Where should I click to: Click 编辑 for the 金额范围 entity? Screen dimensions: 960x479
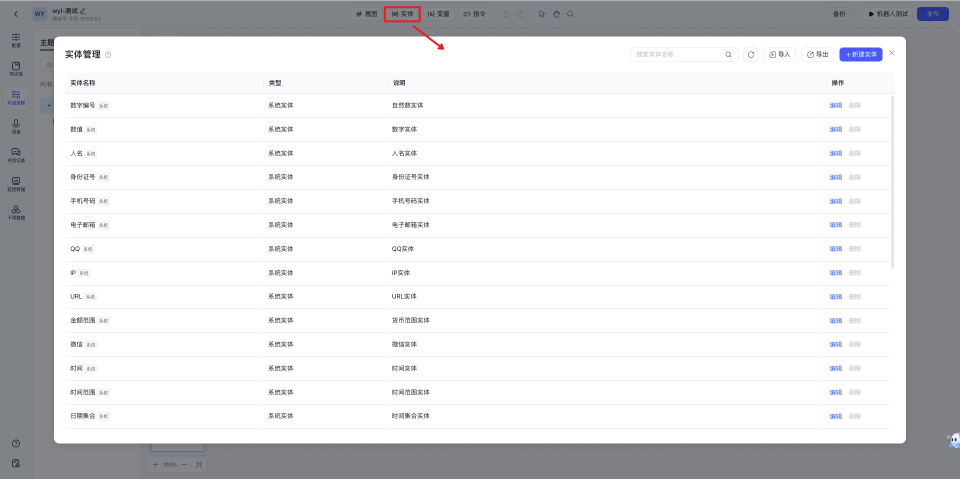click(x=836, y=321)
